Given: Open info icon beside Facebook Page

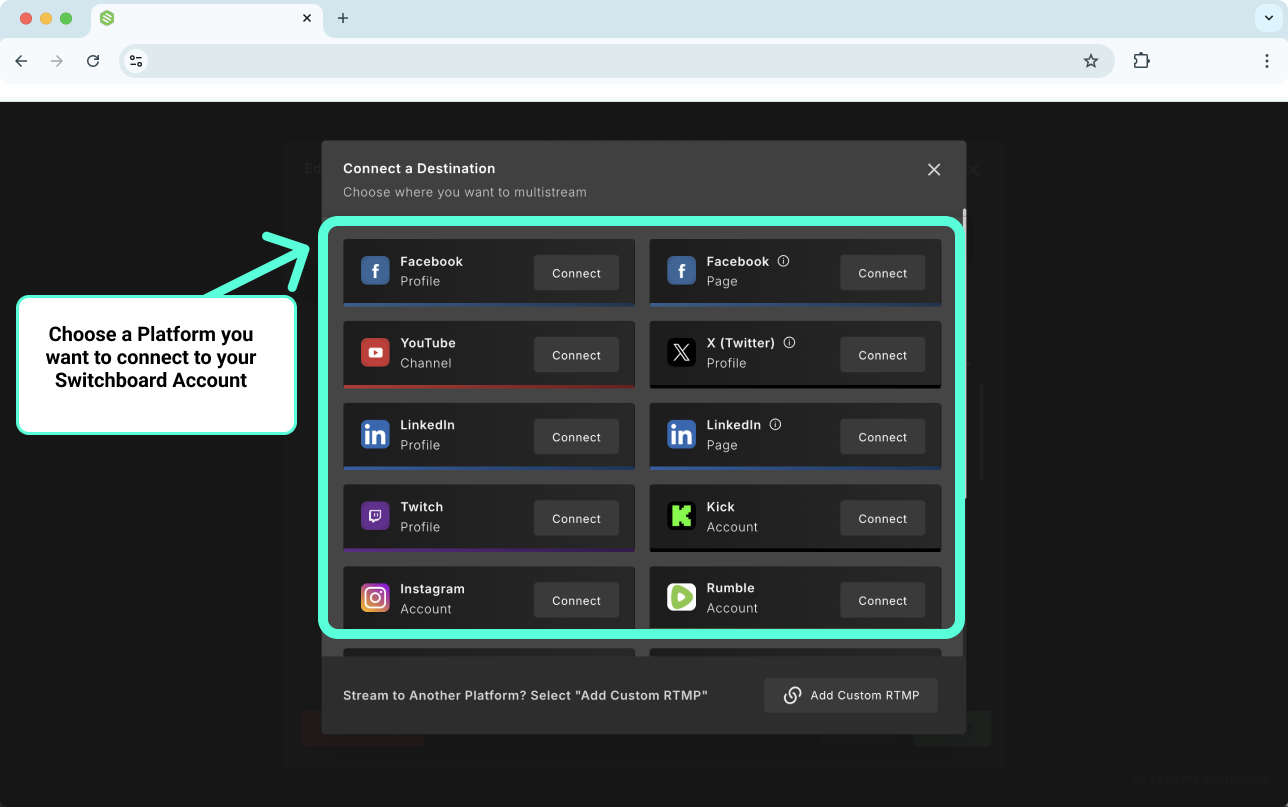Looking at the screenshot, I should 784,261.
